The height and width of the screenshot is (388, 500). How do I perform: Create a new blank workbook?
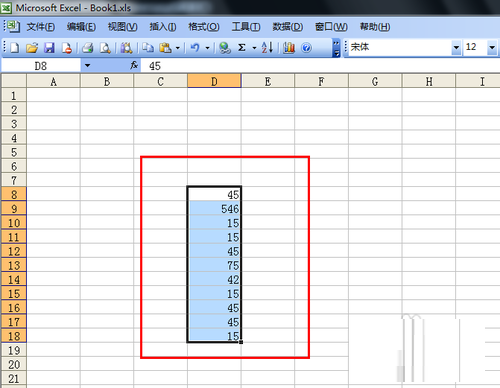[14, 48]
